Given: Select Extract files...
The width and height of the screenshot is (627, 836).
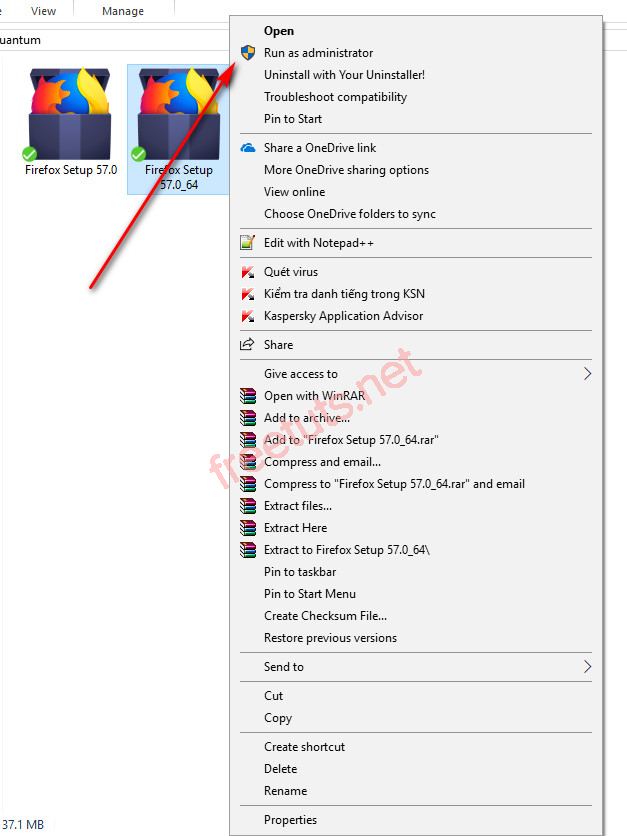Looking at the screenshot, I should [416, 505].
